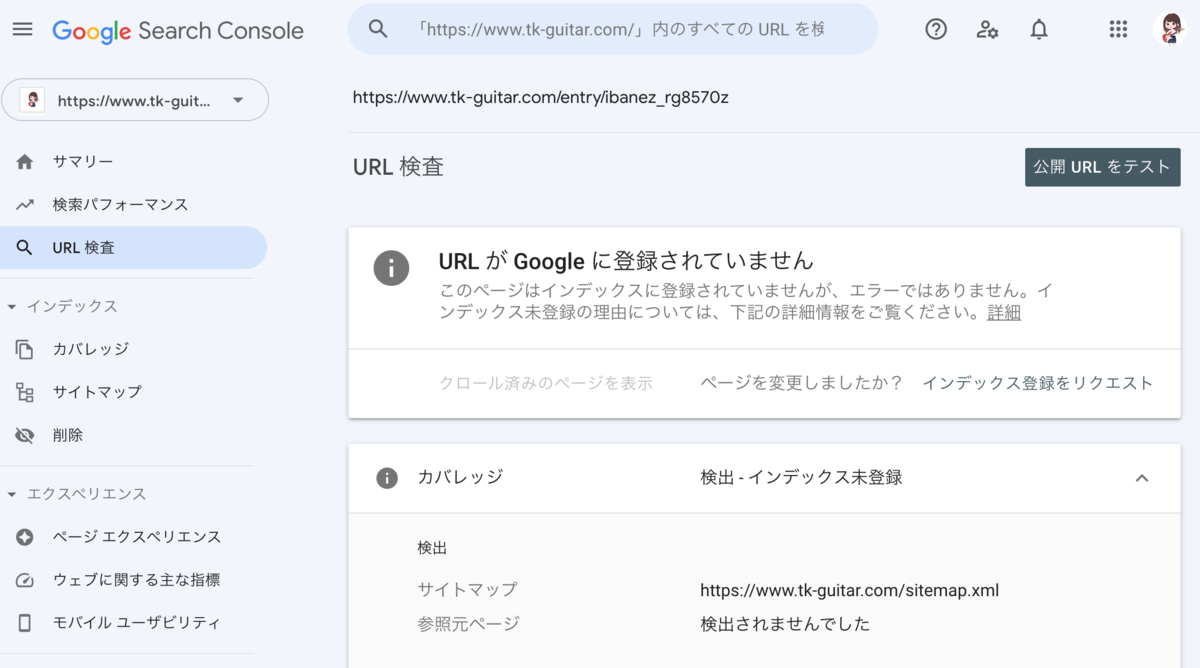Open the notifications bell

(x=1039, y=30)
